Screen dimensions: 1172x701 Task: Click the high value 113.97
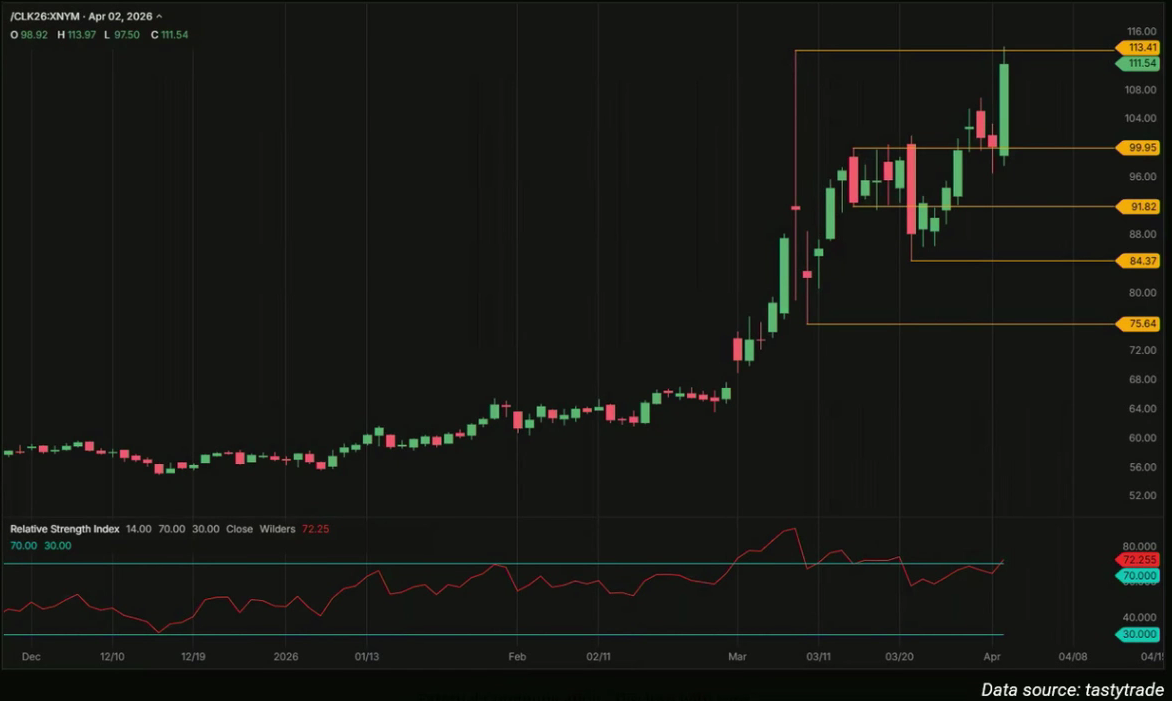tap(82, 34)
